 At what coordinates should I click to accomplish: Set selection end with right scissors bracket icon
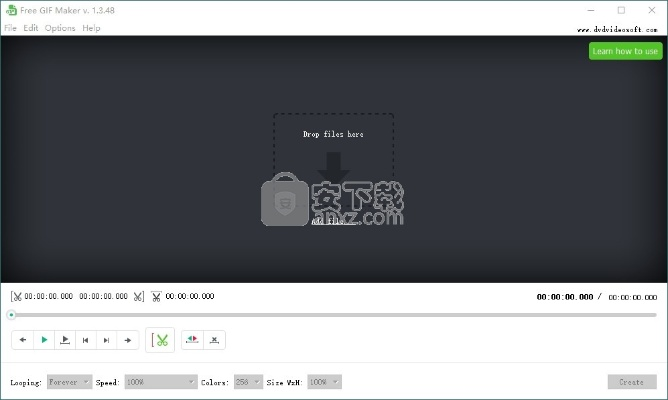tap(139, 296)
